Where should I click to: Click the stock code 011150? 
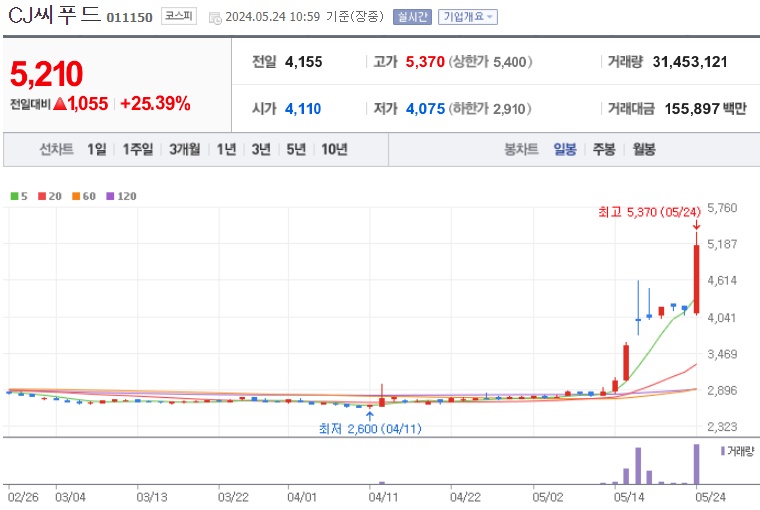[x=129, y=17]
